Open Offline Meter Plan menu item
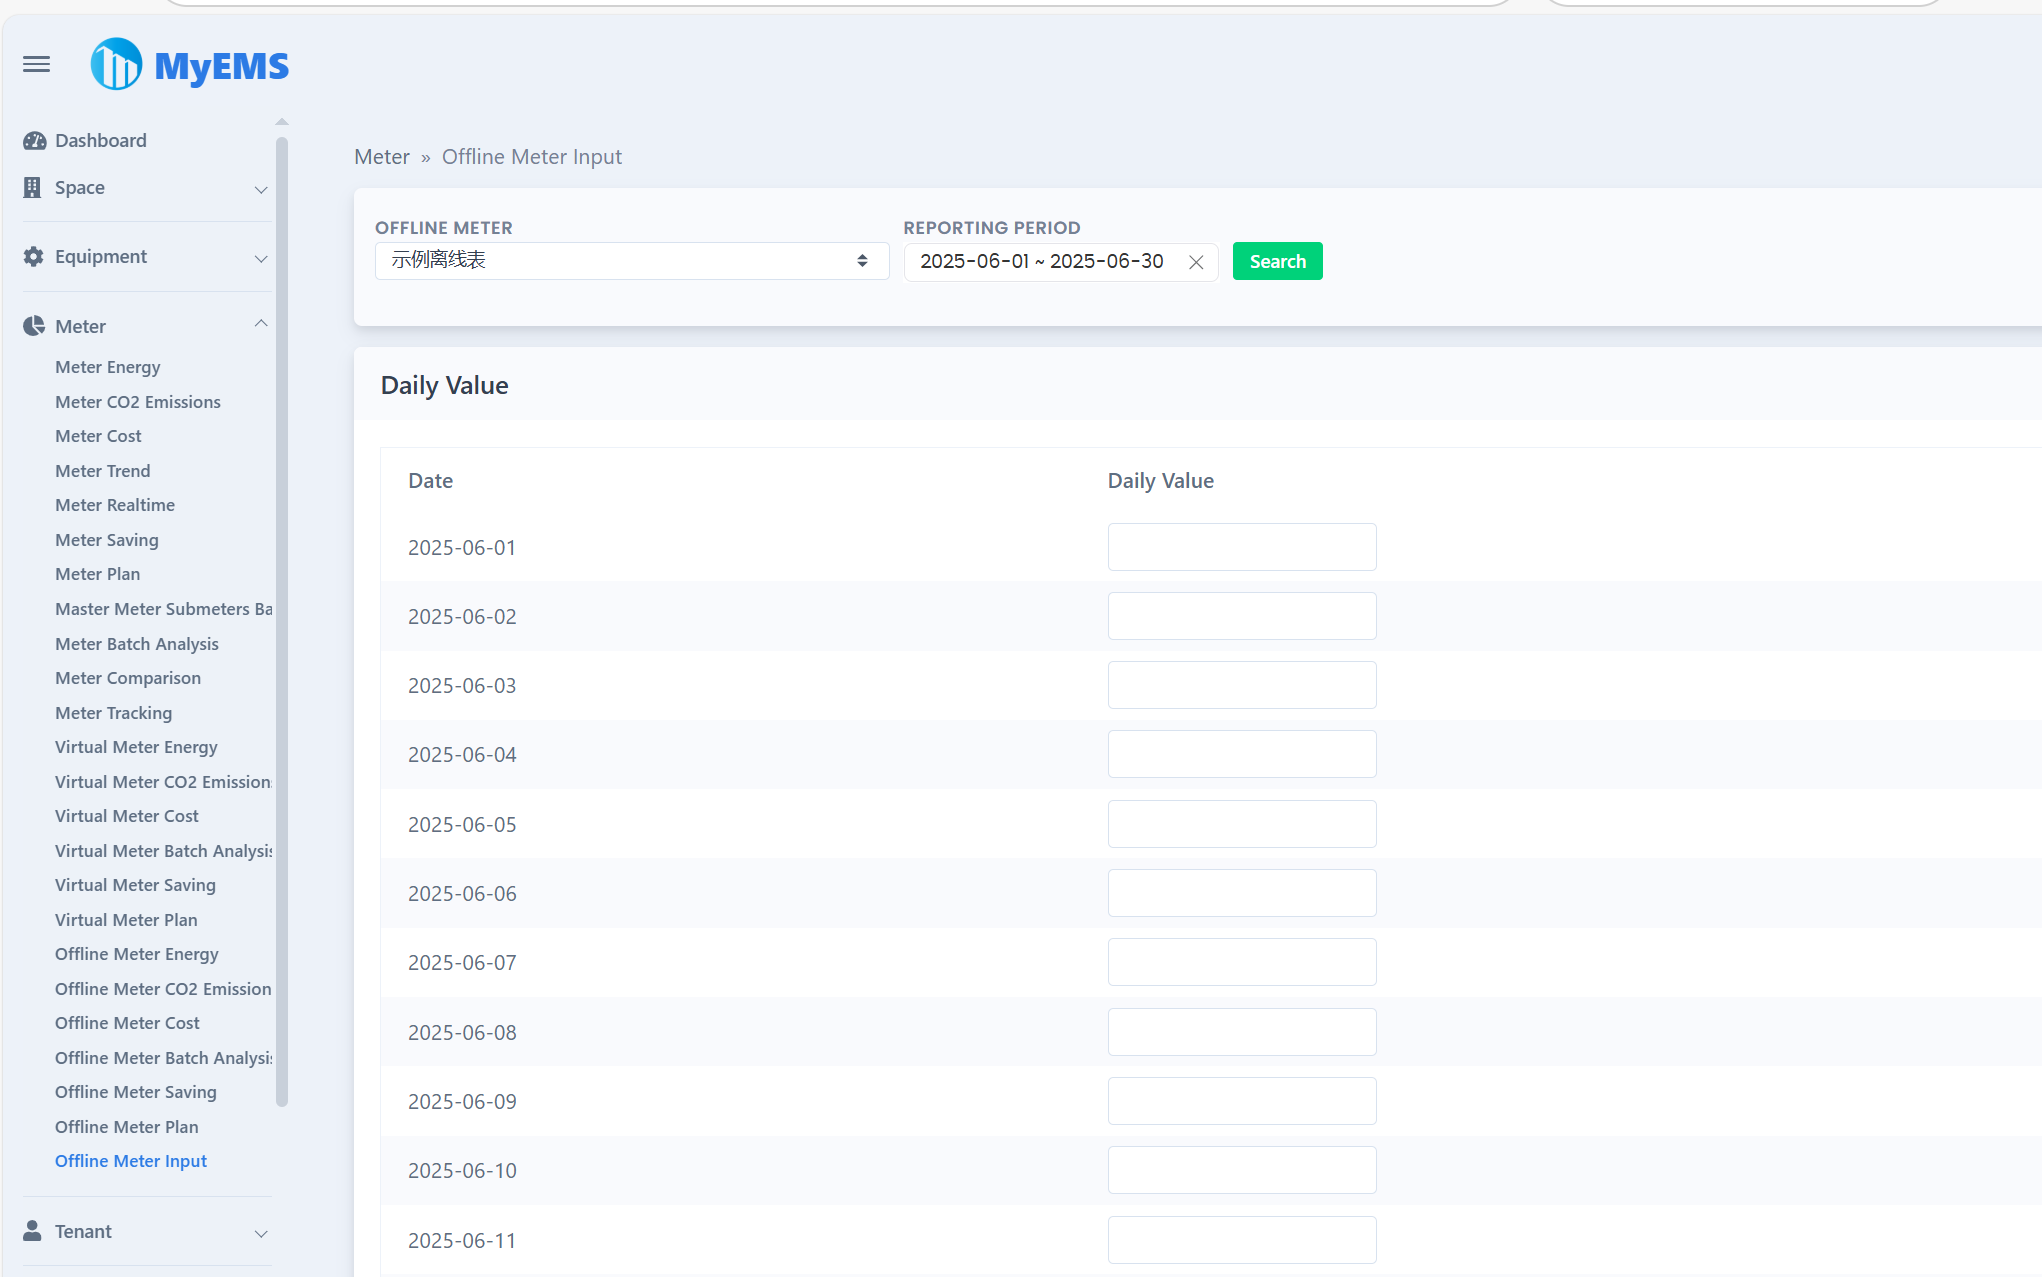 [127, 1127]
